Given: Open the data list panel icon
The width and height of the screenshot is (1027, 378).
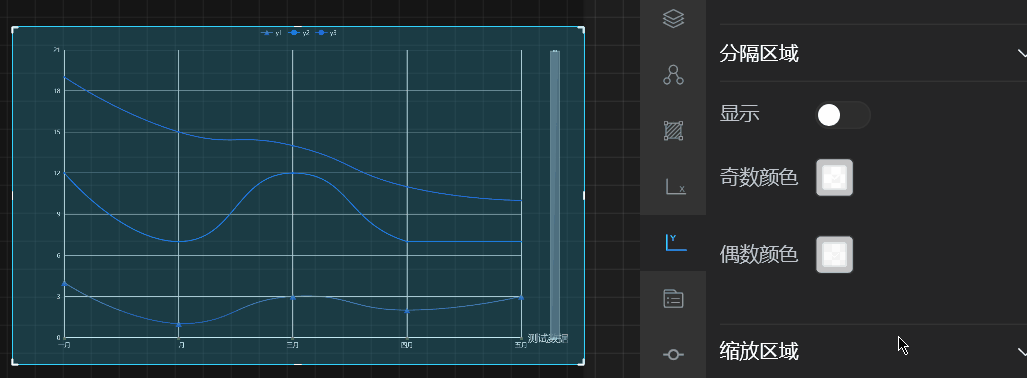Looking at the screenshot, I should click(x=673, y=299).
